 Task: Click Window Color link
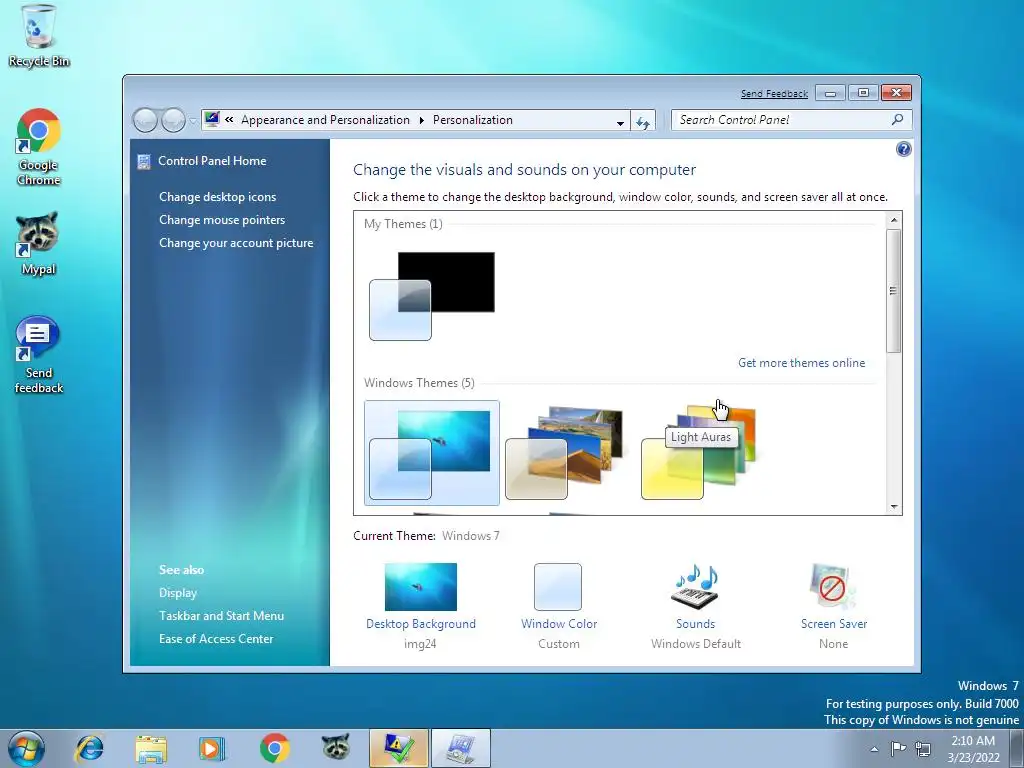pyautogui.click(x=559, y=624)
